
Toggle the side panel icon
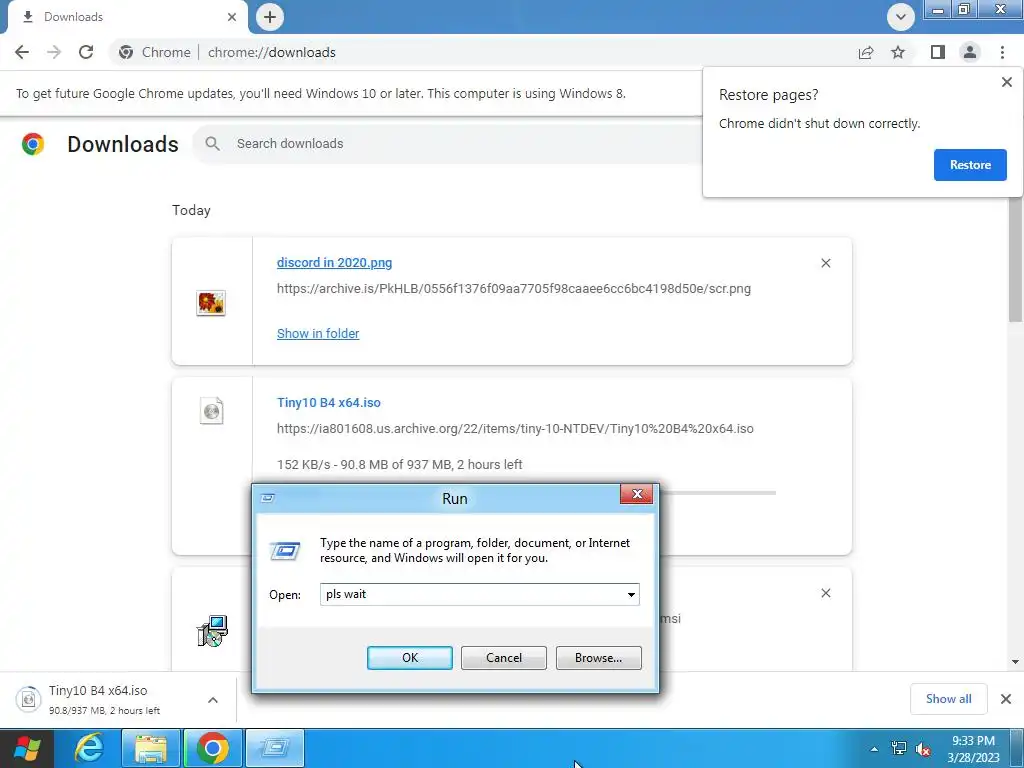[x=938, y=52]
